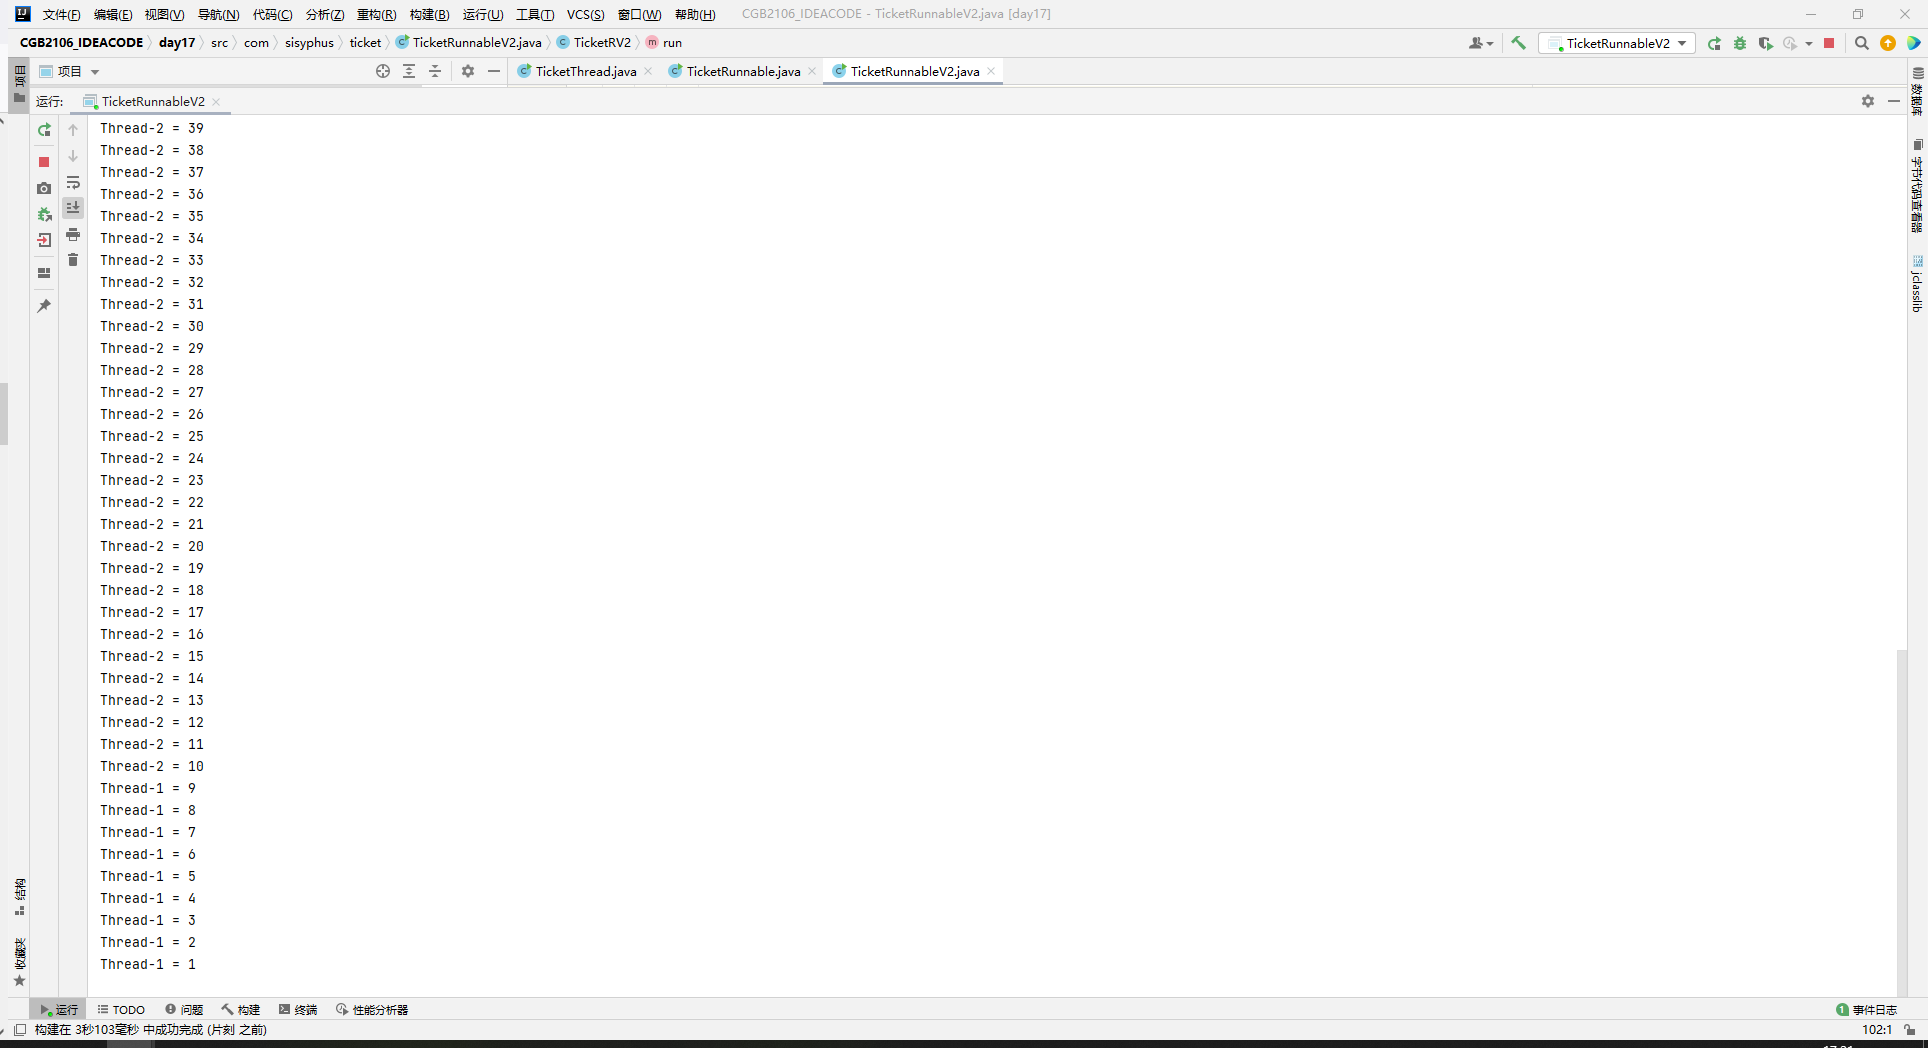Open the VCS(S) menu
The image size is (1928, 1048).
click(x=585, y=14)
